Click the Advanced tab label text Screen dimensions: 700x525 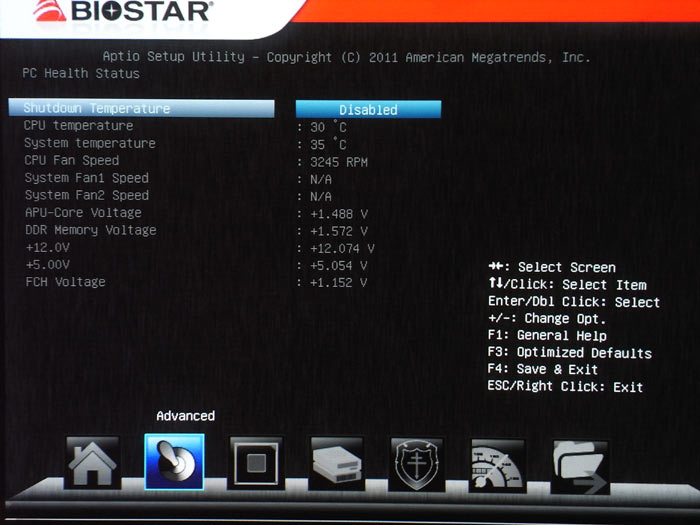tap(186, 416)
